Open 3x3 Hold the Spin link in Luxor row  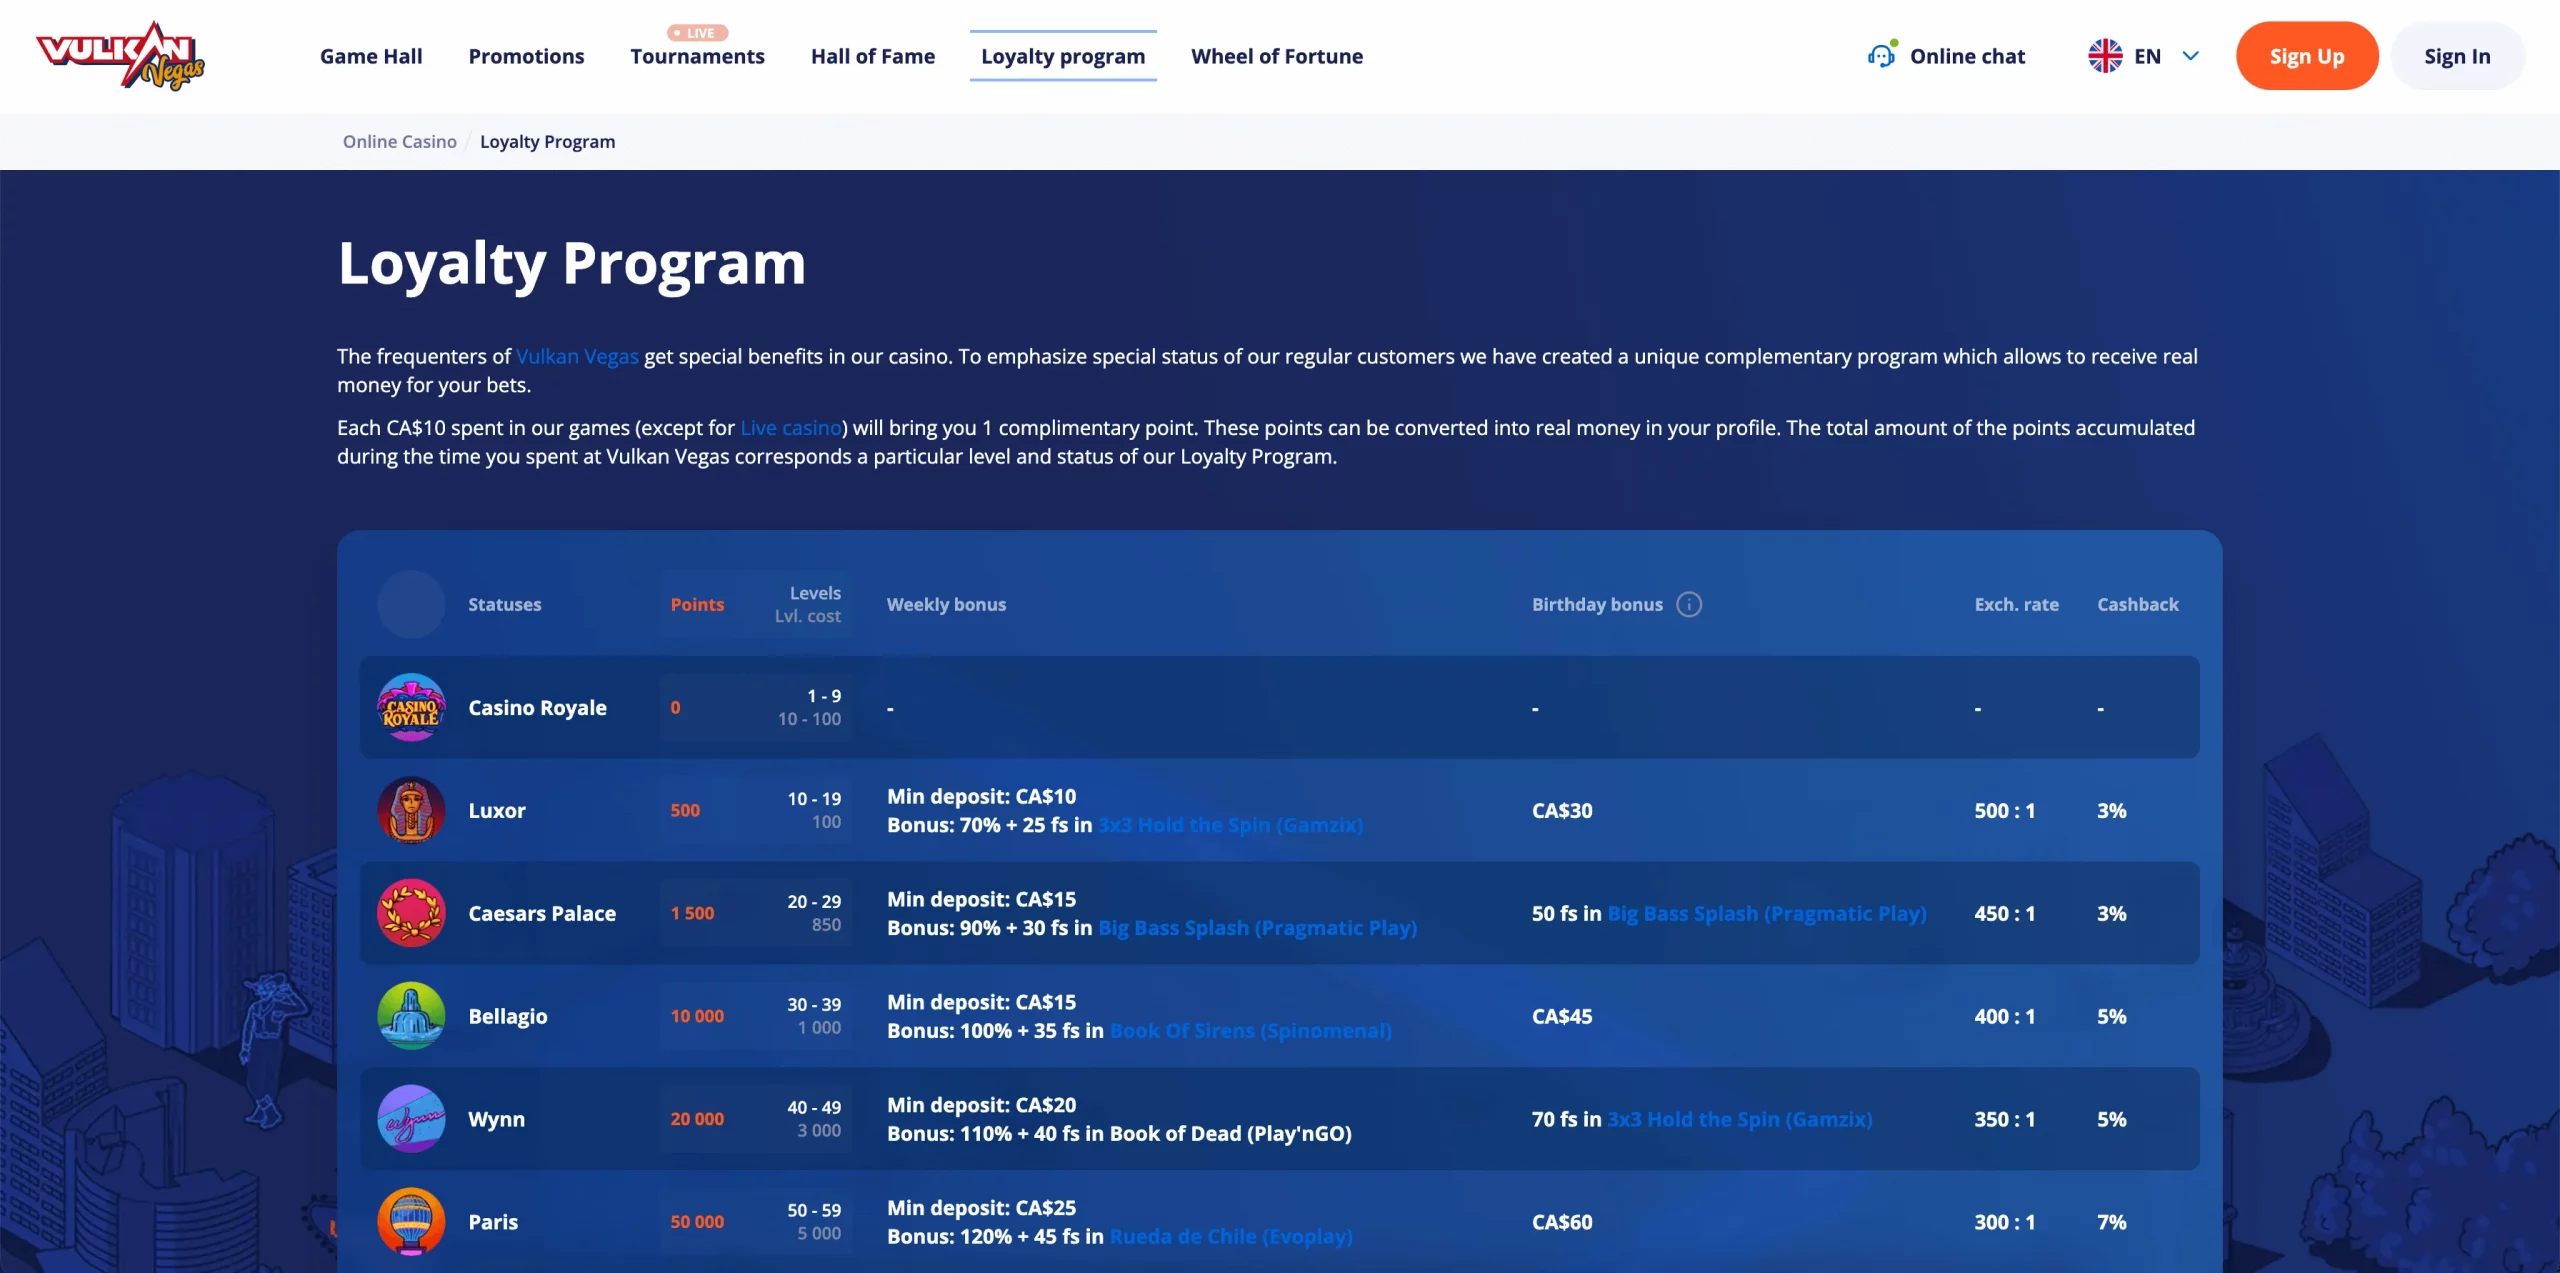pos(1230,825)
